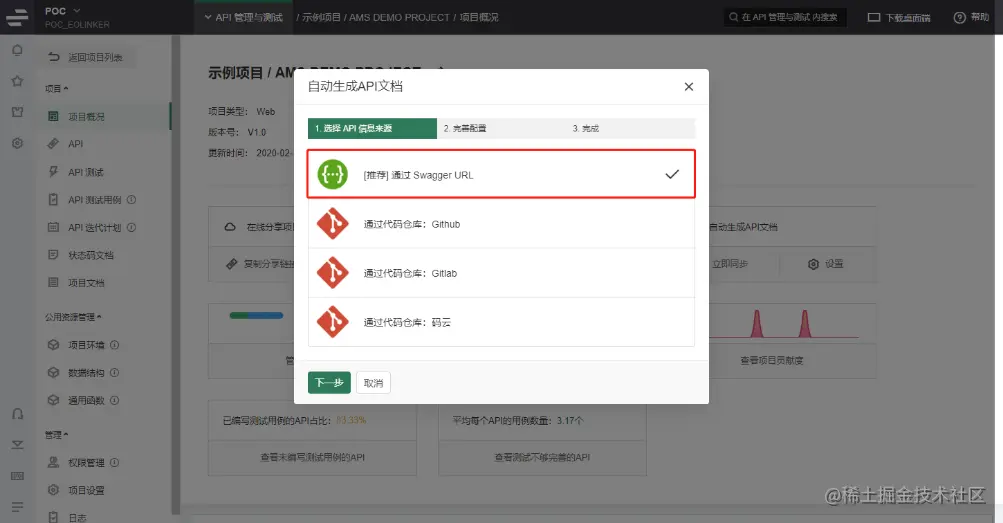This screenshot has height=523, width=1003.
Task: Open the notification bell icon in left rail
Action: click(17, 51)
